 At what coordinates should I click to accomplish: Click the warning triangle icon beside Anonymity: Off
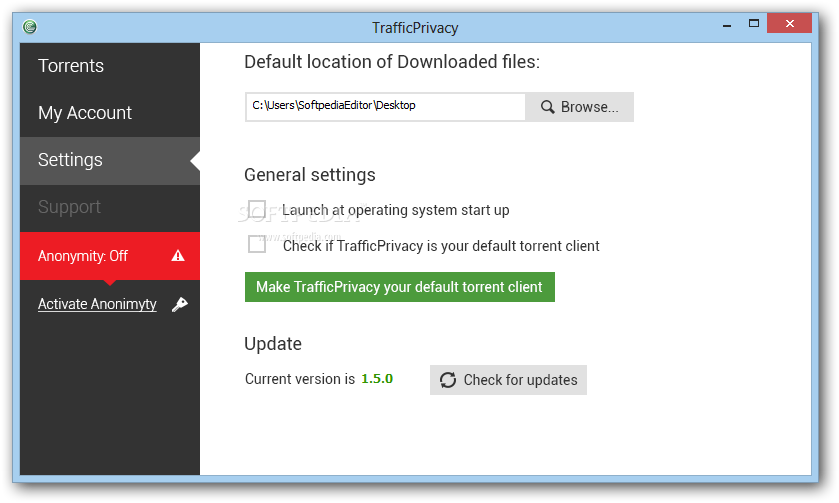(178, 256)
